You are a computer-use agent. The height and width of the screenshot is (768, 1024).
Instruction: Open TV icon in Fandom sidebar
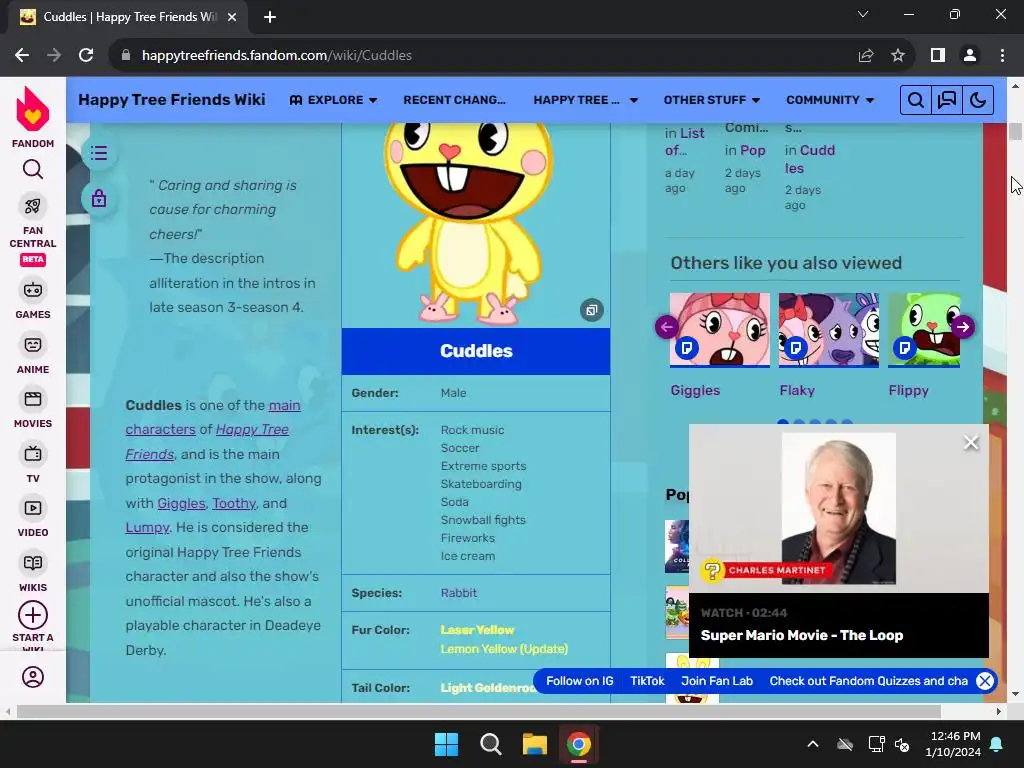click(33, 454)
